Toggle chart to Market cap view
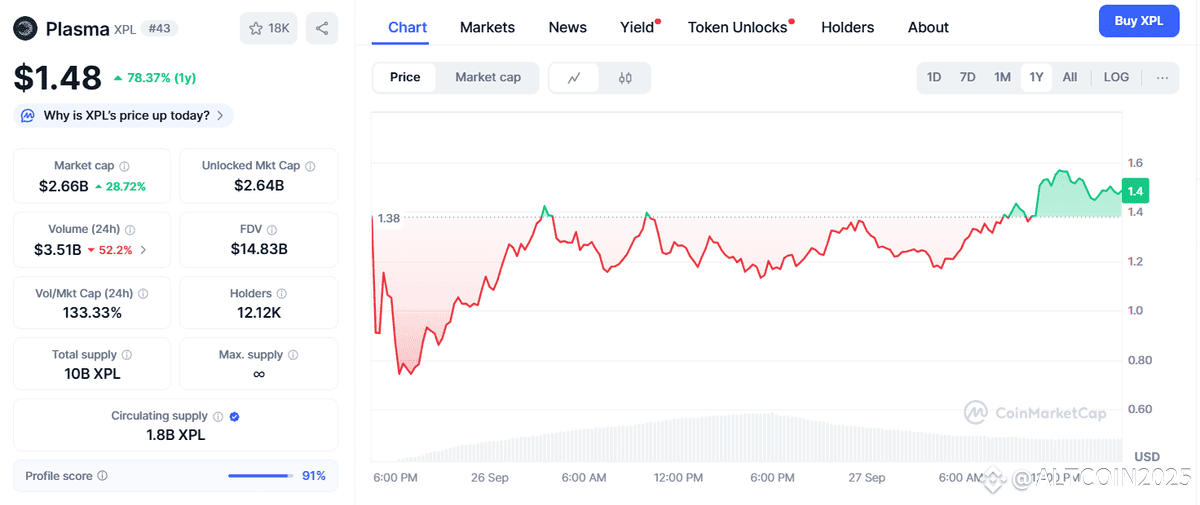This screenshot has height=505, width=1200. click(x=487, y=78)
